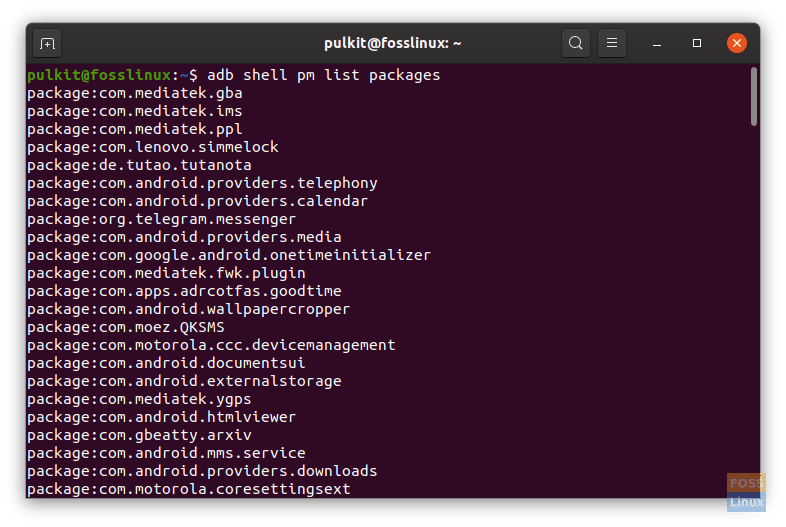
Task: Click the window title pulkit@fosslinux: ~
Action: pos(392,44)
